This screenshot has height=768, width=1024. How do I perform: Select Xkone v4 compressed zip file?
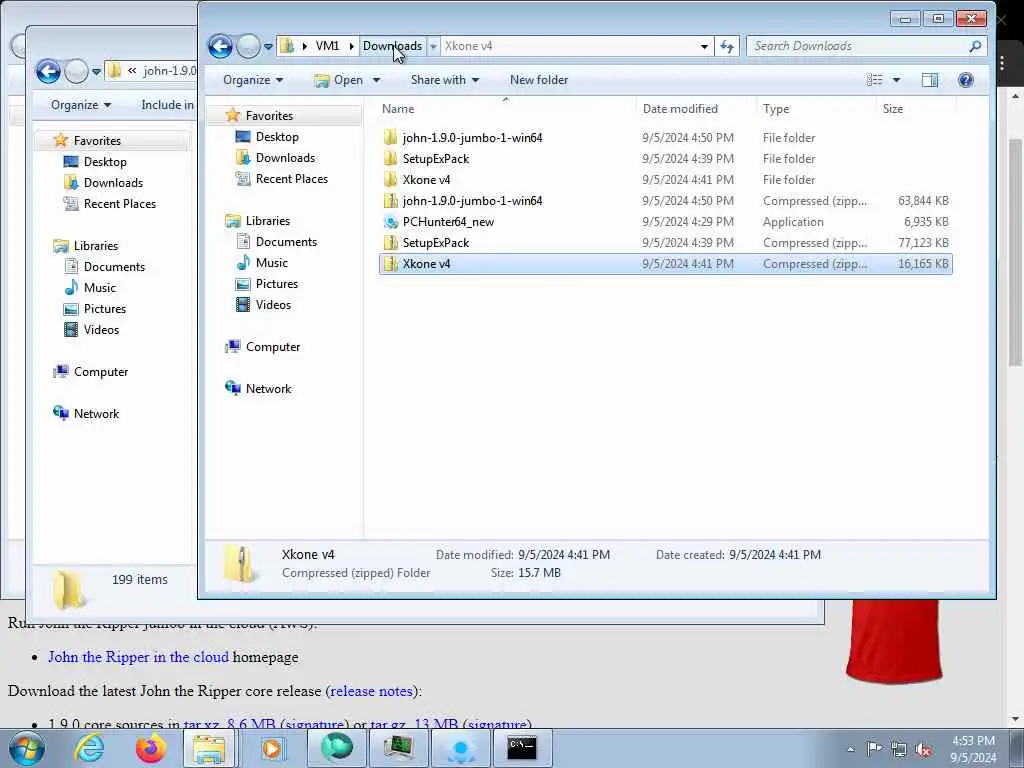[x=665, y=264]
